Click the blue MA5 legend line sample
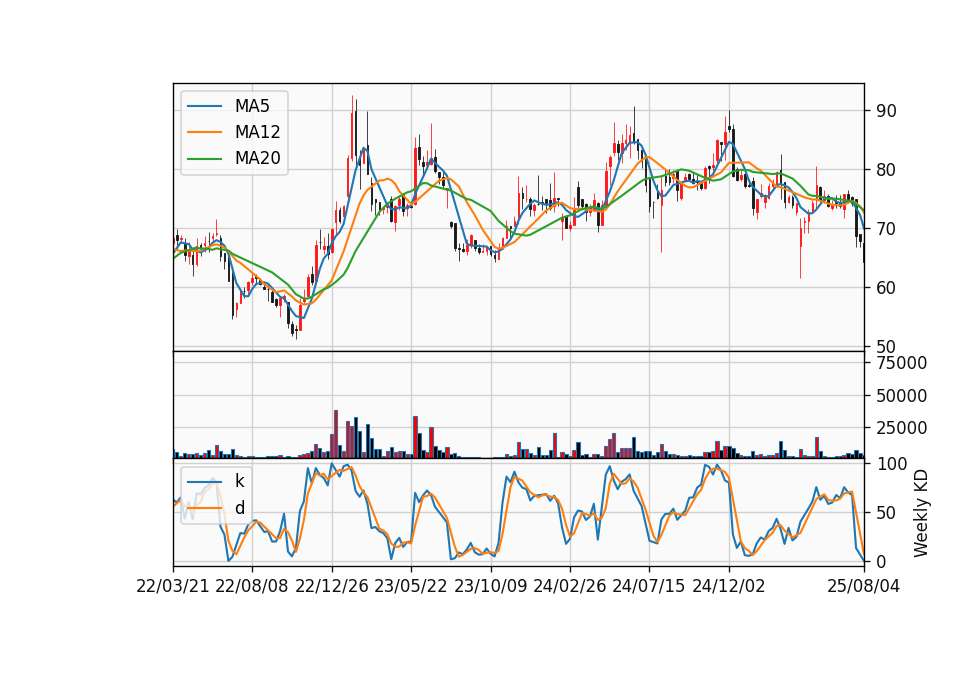Screen dimensions: 960x690 (204, 106)
